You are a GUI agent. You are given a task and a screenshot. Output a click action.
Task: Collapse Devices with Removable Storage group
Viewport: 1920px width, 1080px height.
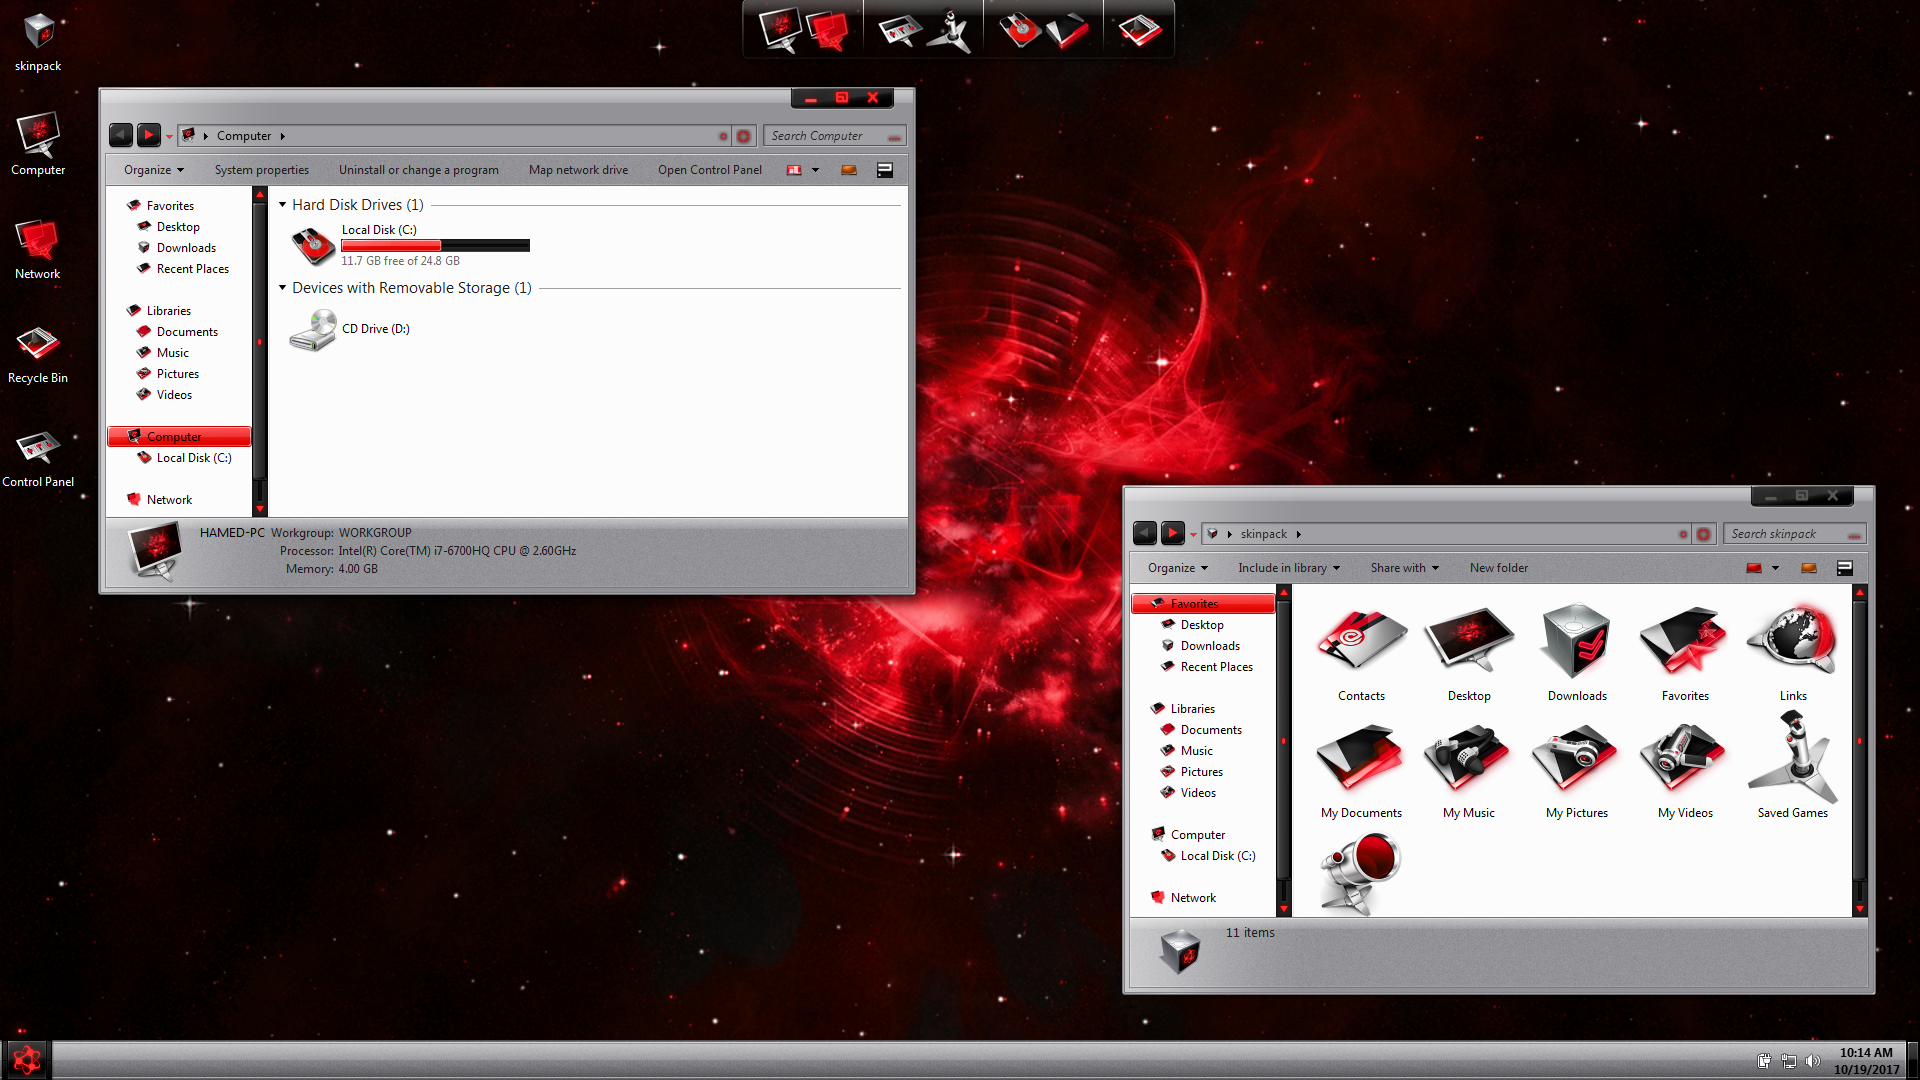[283, 288]
